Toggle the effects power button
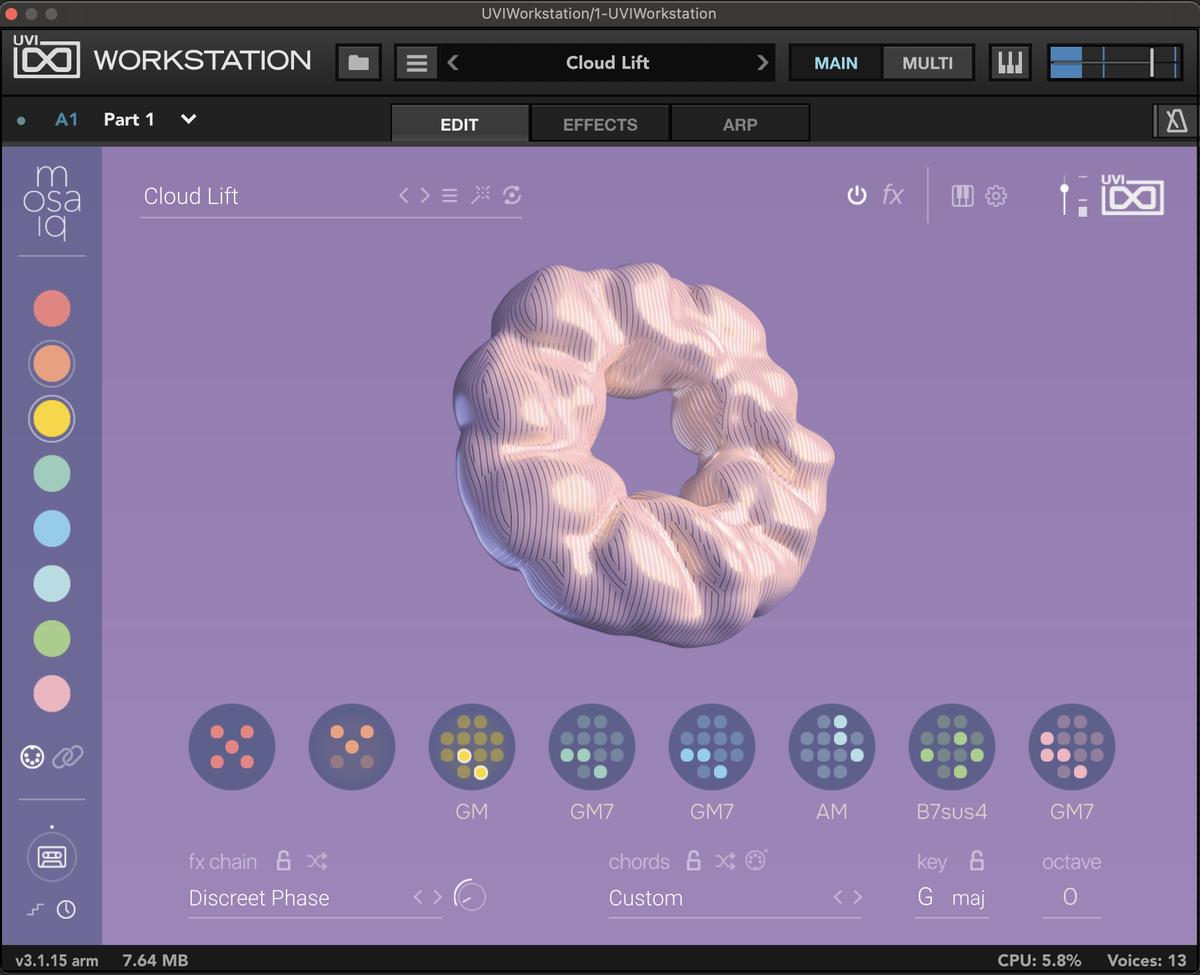The width and height of the screenshot is (1200, 975). [857, 195]
